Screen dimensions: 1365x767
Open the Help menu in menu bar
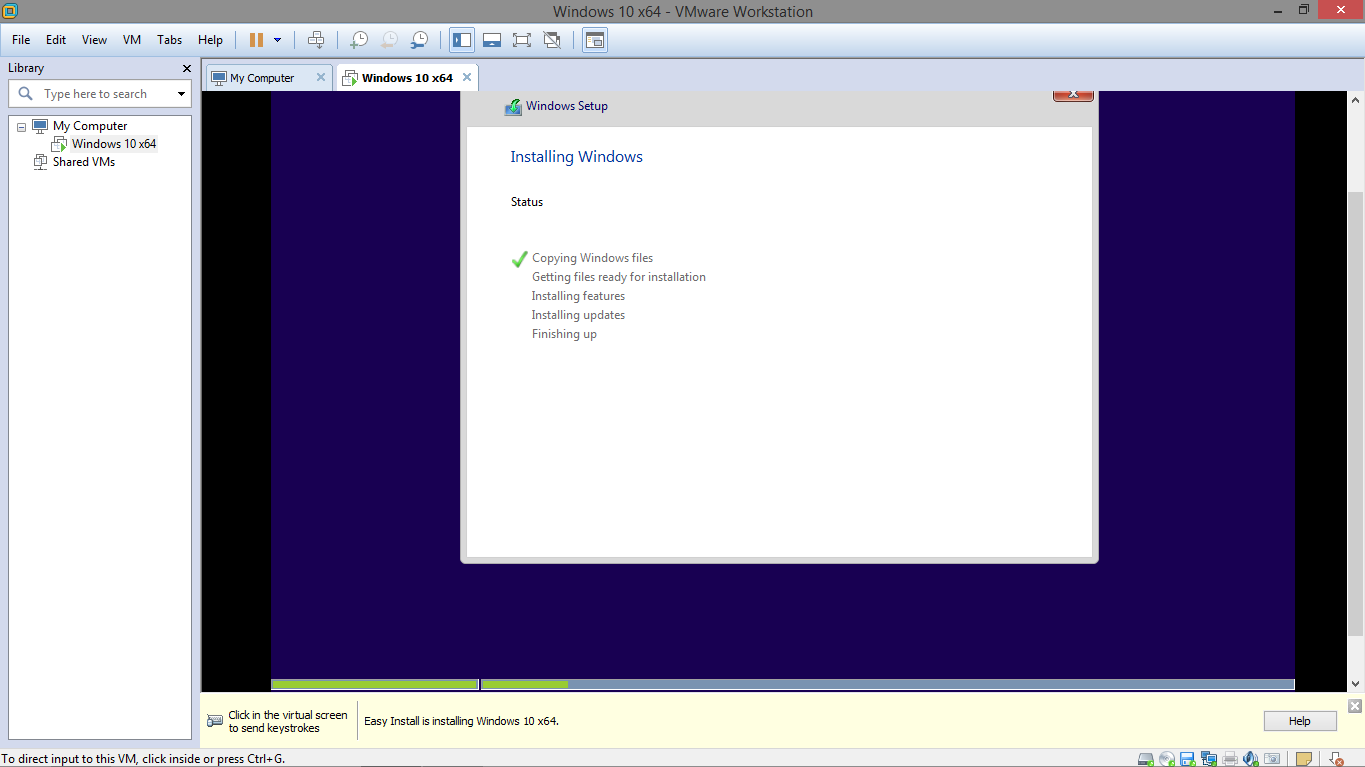[x=210, y=40]
